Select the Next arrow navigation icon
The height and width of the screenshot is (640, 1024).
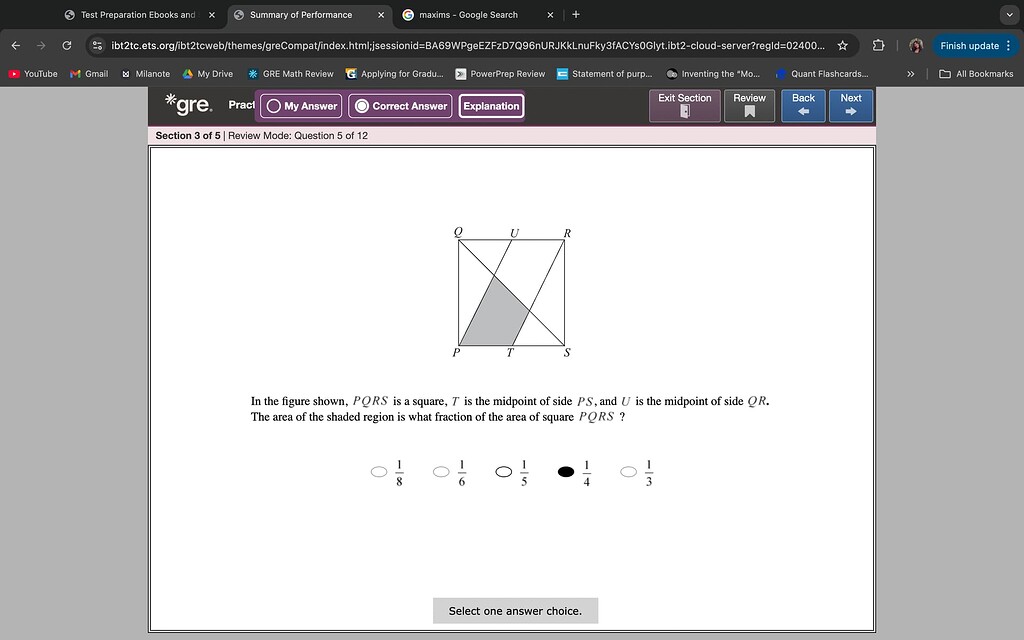(x=851, y=111)
